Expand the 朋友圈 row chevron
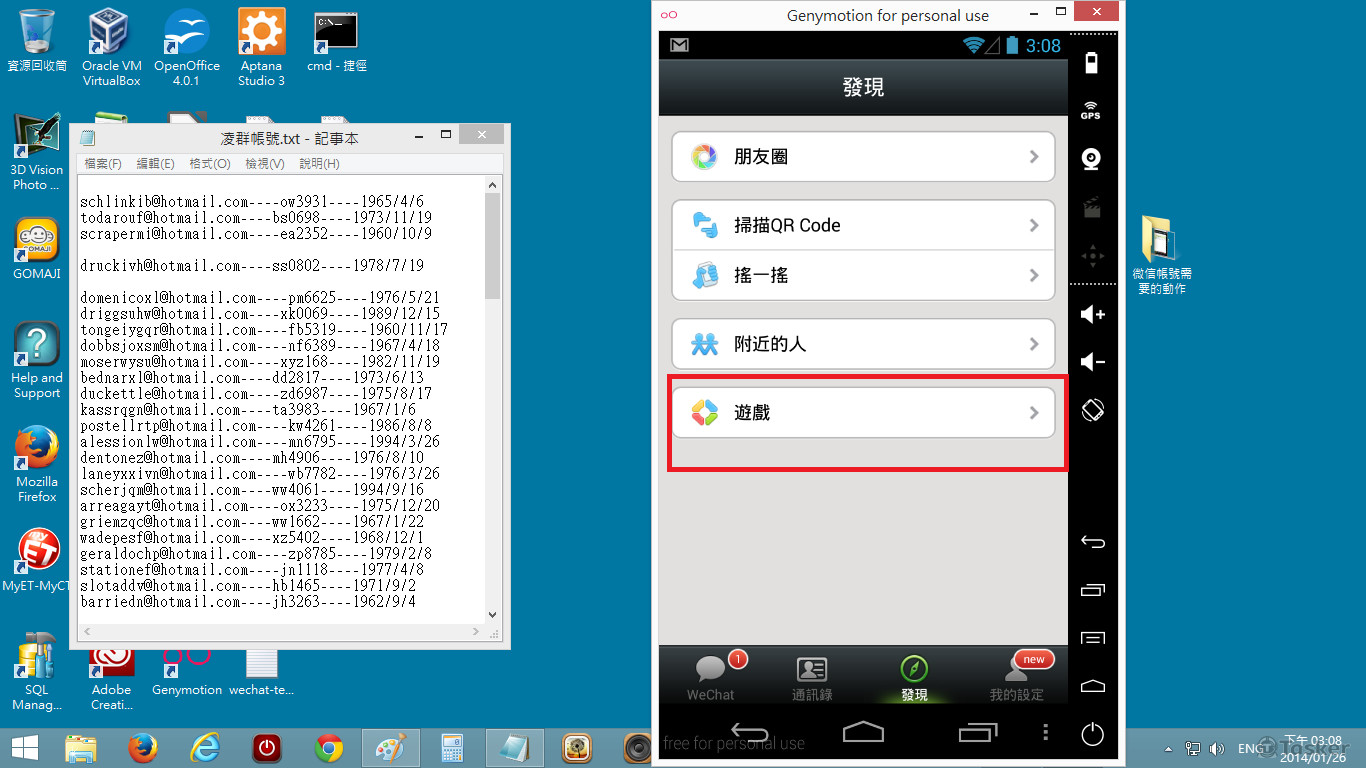The height and width of the screenshot is (768, 1366). tap(1034, 156)
